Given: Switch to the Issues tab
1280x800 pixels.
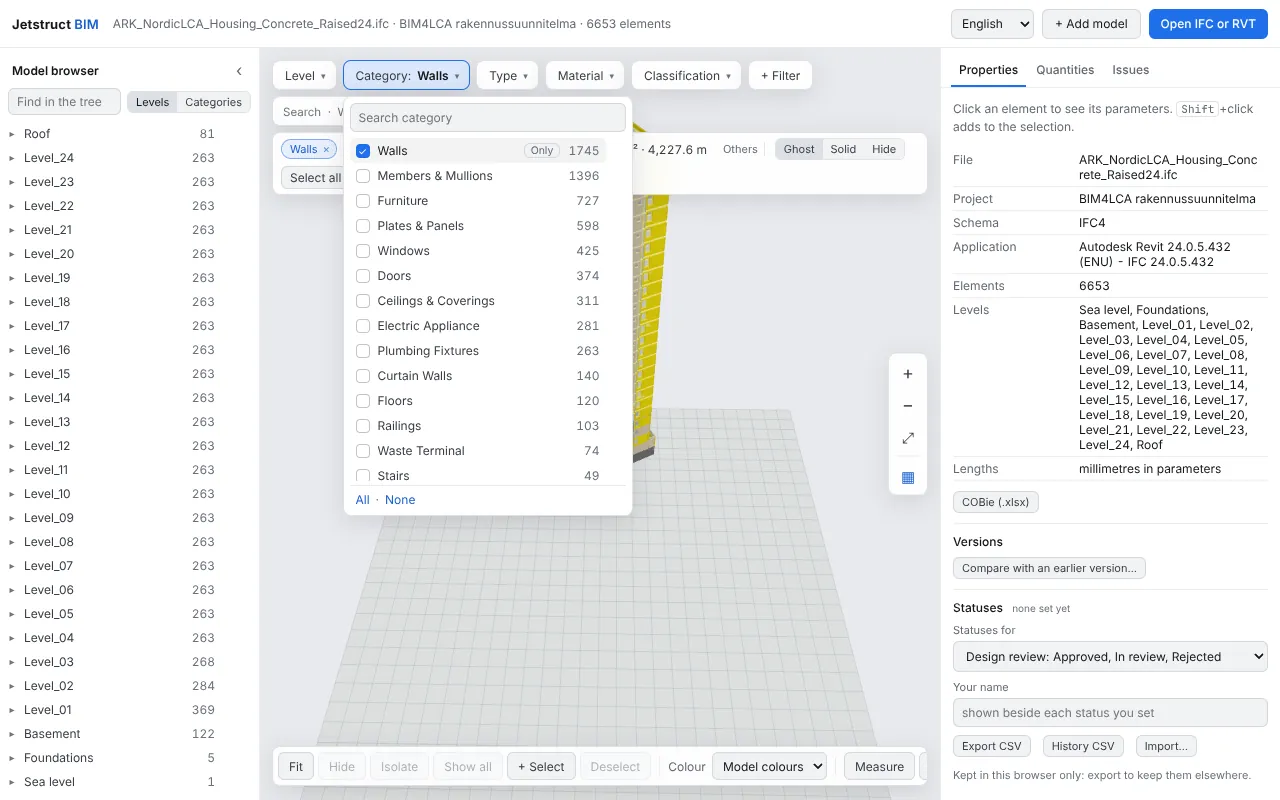Looking at the screenshot, I should [x=1131, y=70].
